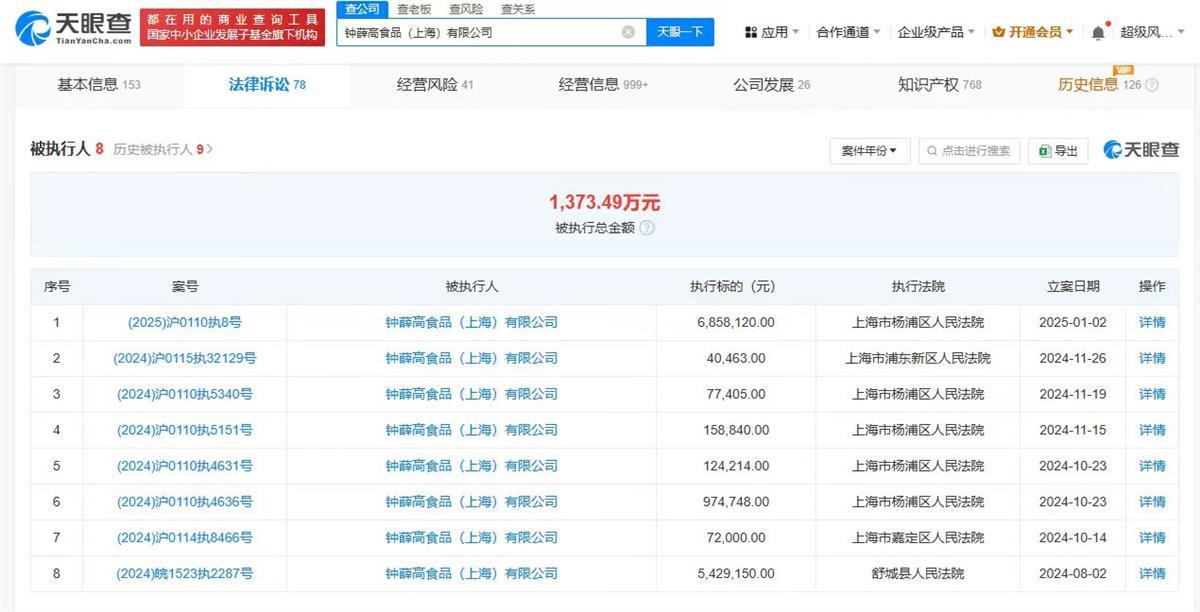Open the 企业级产品 dropdown

pos(936,32)
